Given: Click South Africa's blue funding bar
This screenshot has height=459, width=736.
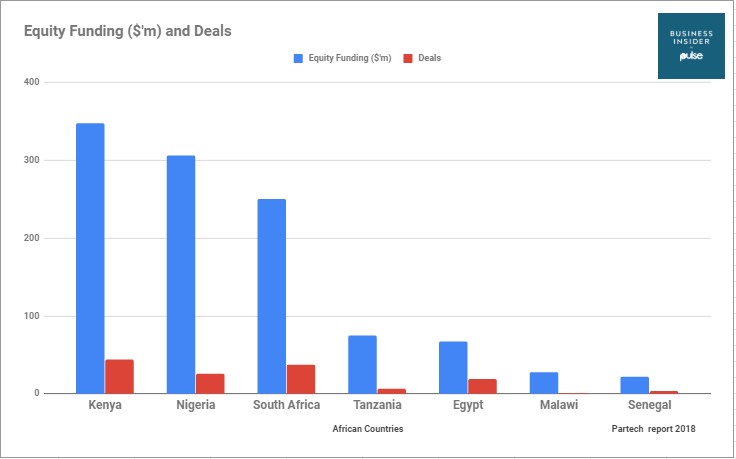Looking at the screenshot, I should [x=271, y=296].
